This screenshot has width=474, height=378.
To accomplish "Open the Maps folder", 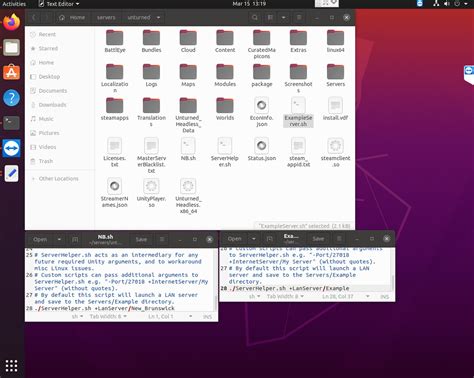I will coord(188,75).
